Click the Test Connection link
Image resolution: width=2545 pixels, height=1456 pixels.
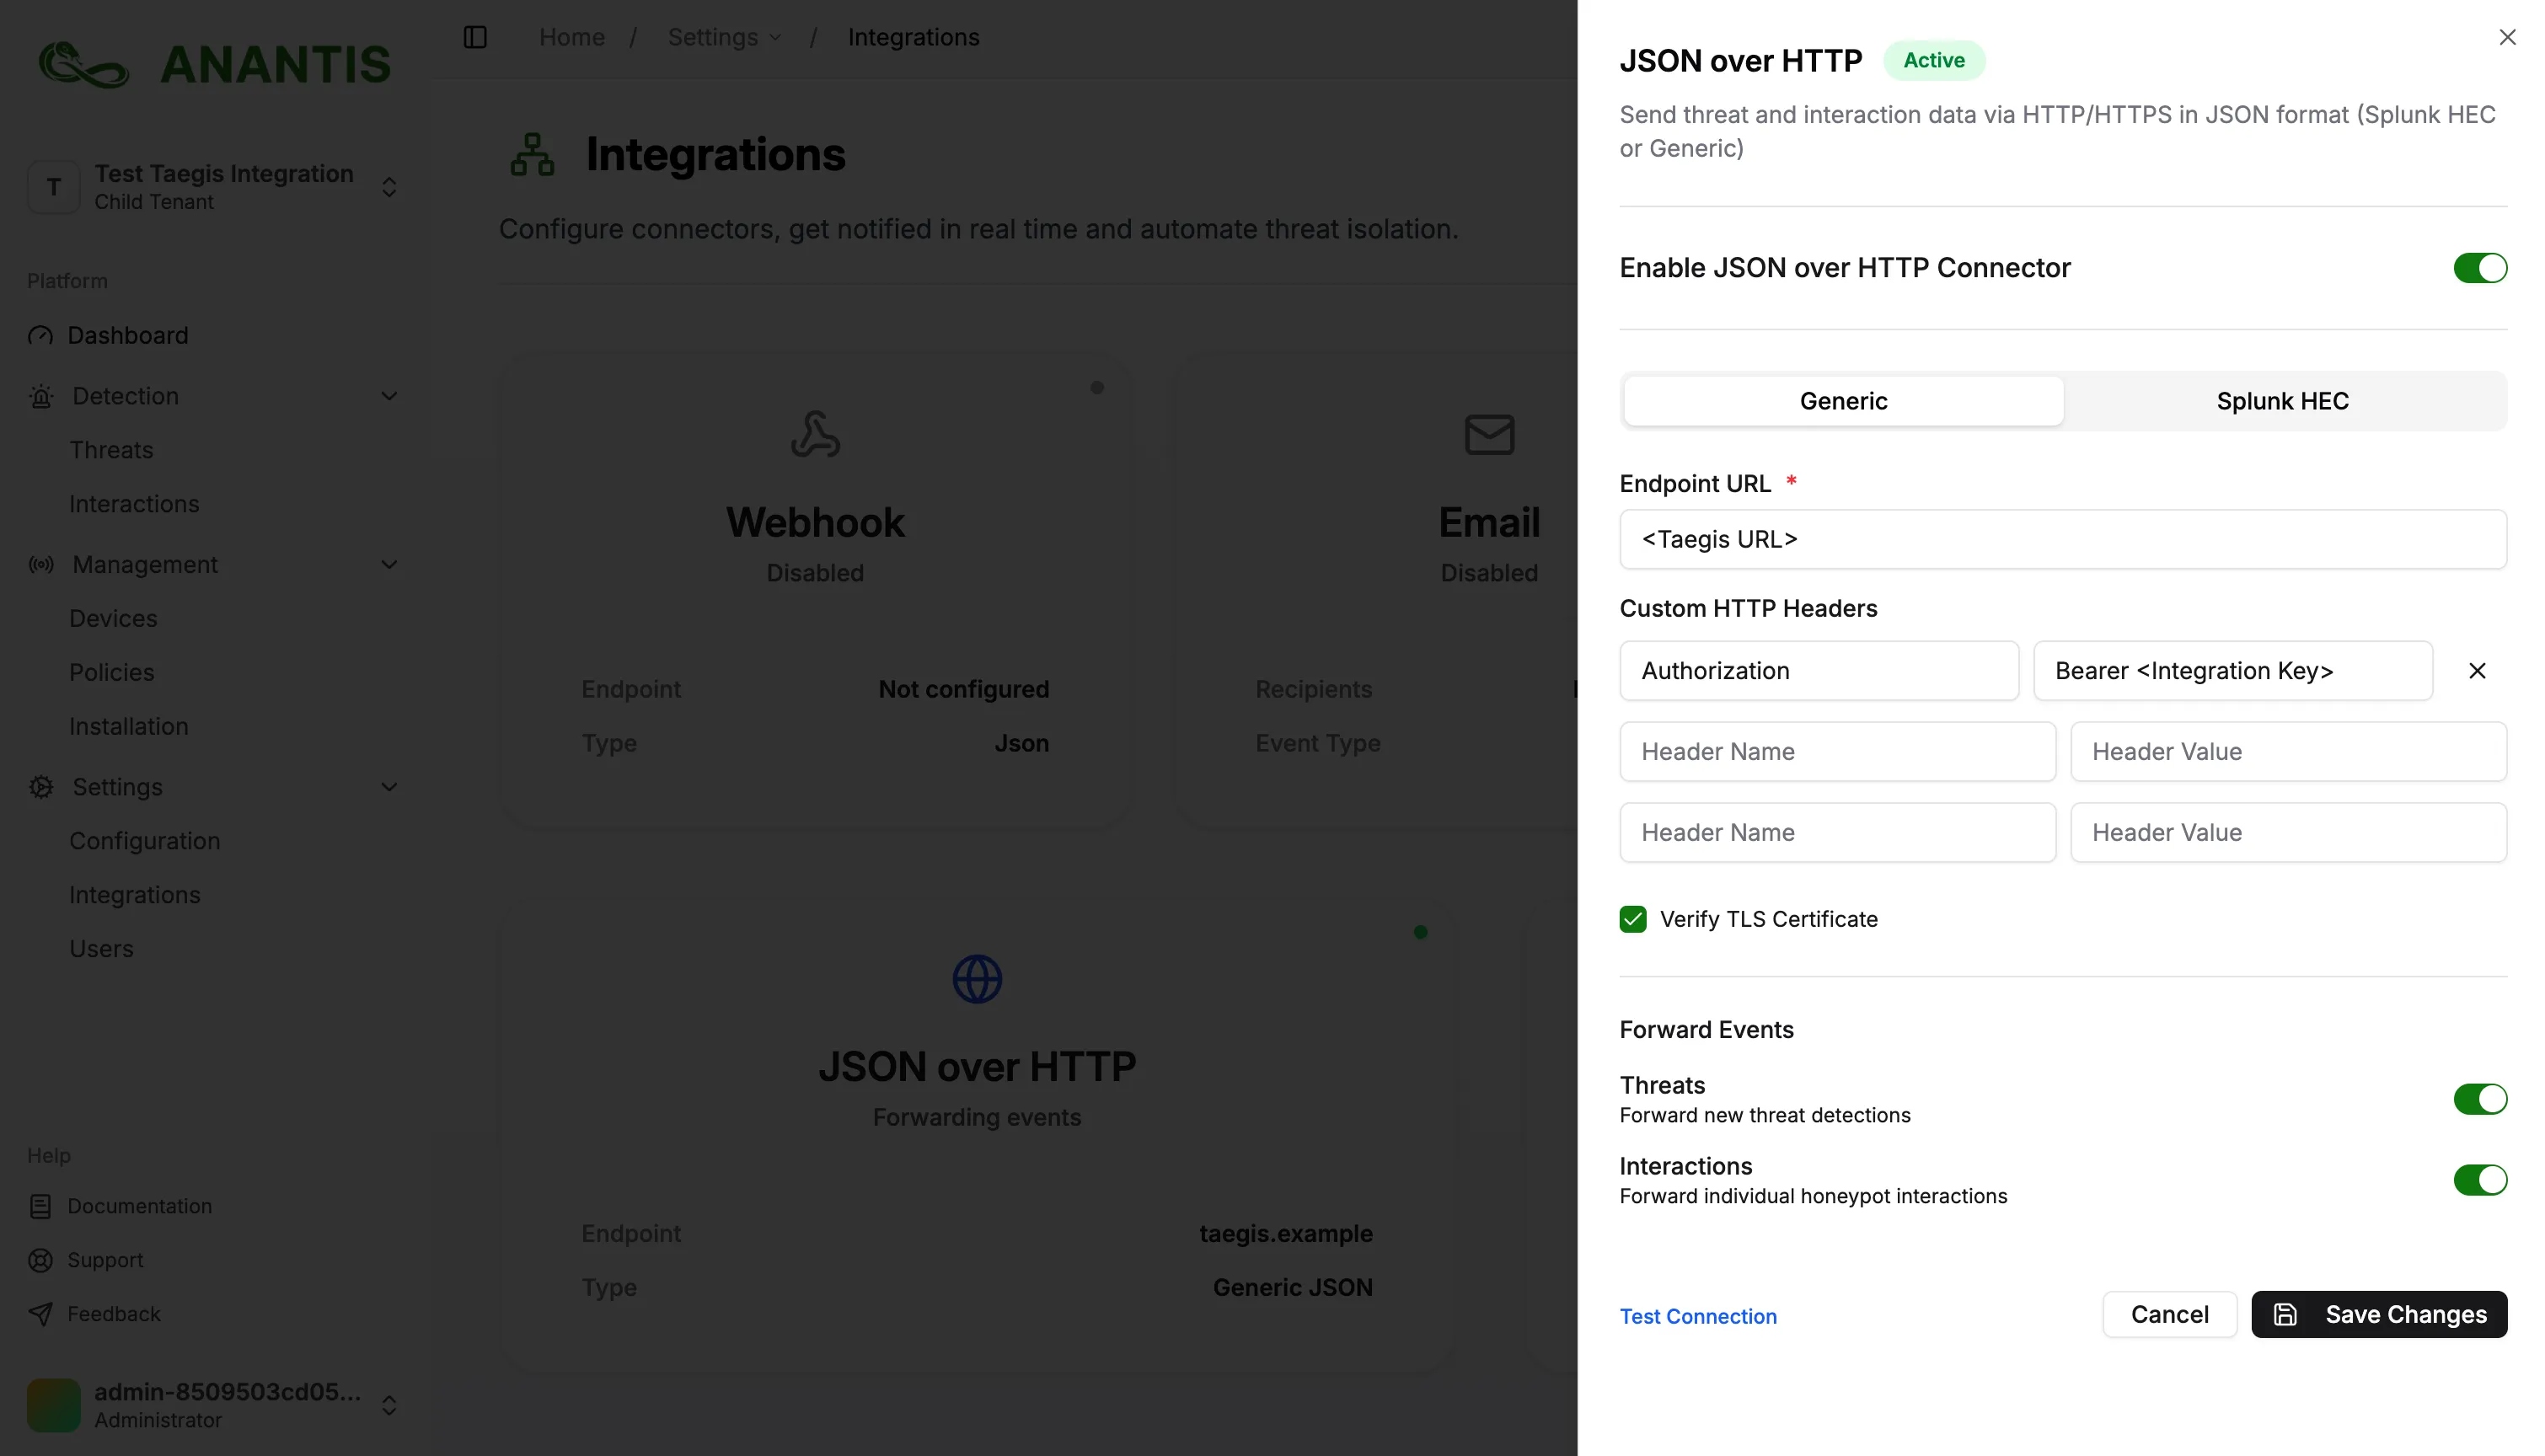tap(1698, 1316)
